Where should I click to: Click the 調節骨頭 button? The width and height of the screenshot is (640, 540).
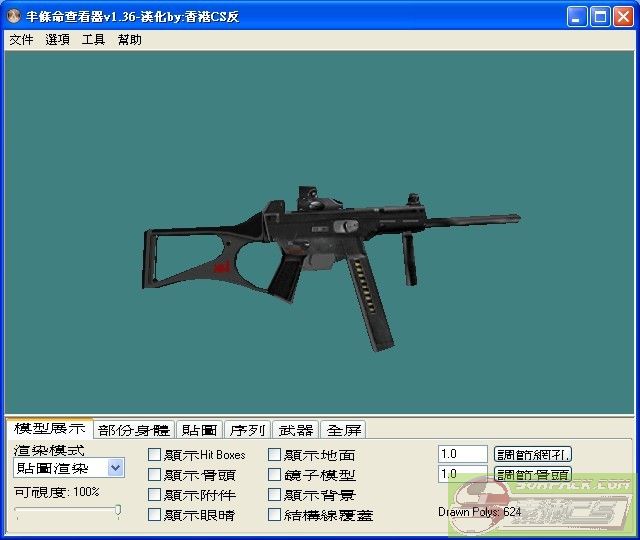[533, 475]
